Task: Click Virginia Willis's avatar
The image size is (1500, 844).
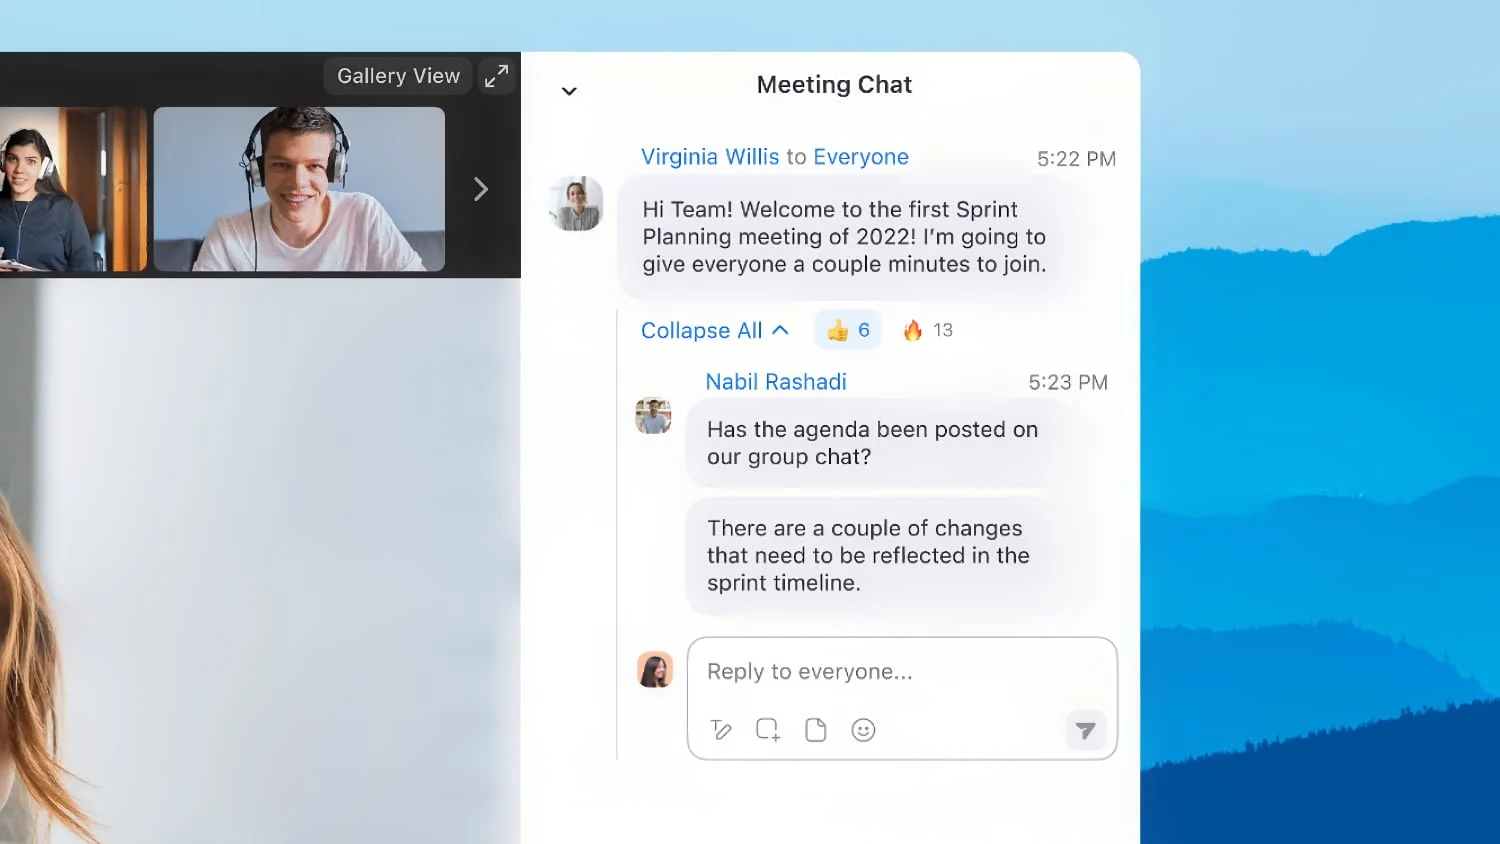Action: pos(576,204)
